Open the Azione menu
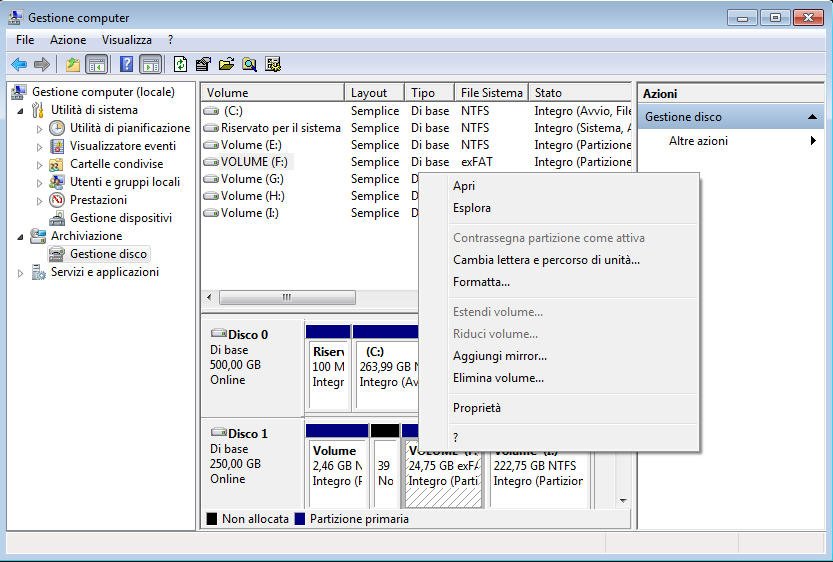This screenshot has width=833, height=562. pos(68,40)
